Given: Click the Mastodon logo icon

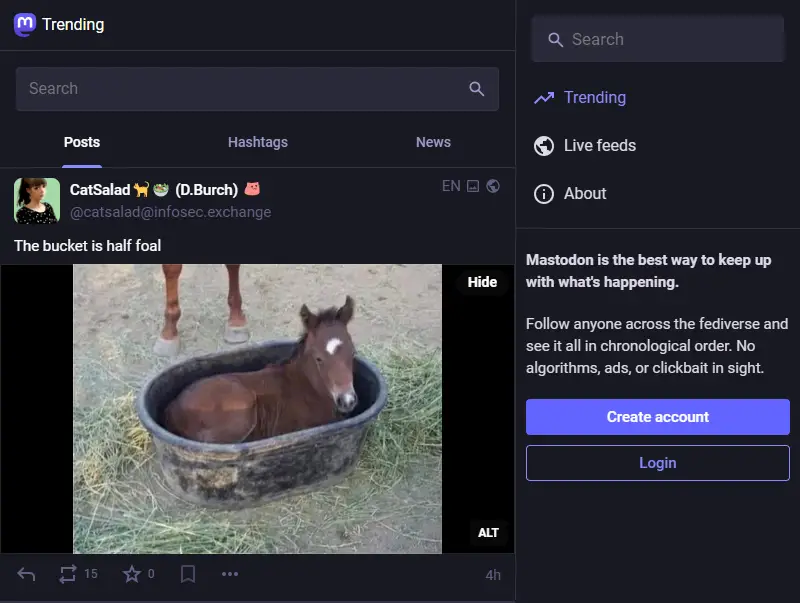Looking at the screenshot, I should coord(24,24).
